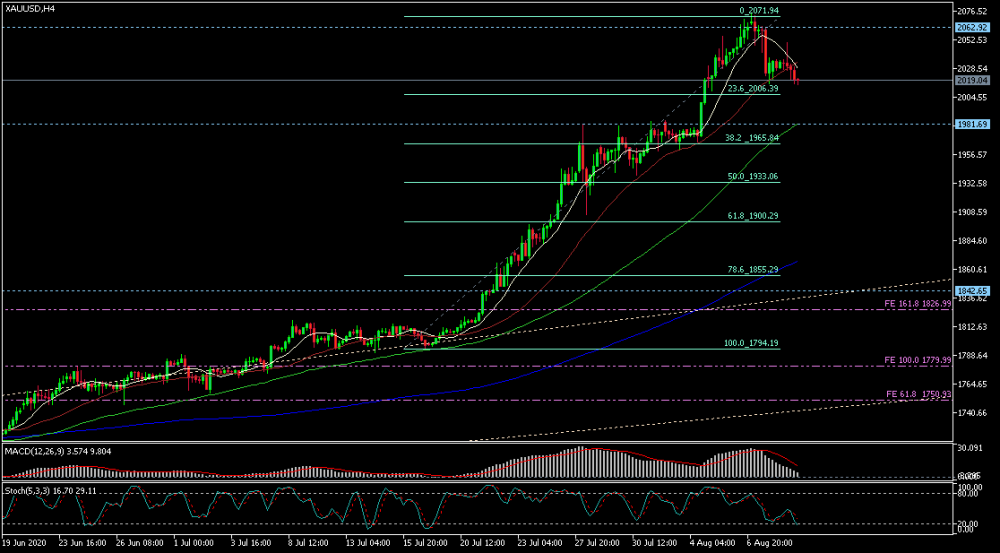
Task: Select the FE 61.8 expansion label 1750.93
Action: [x=919, y=395]
